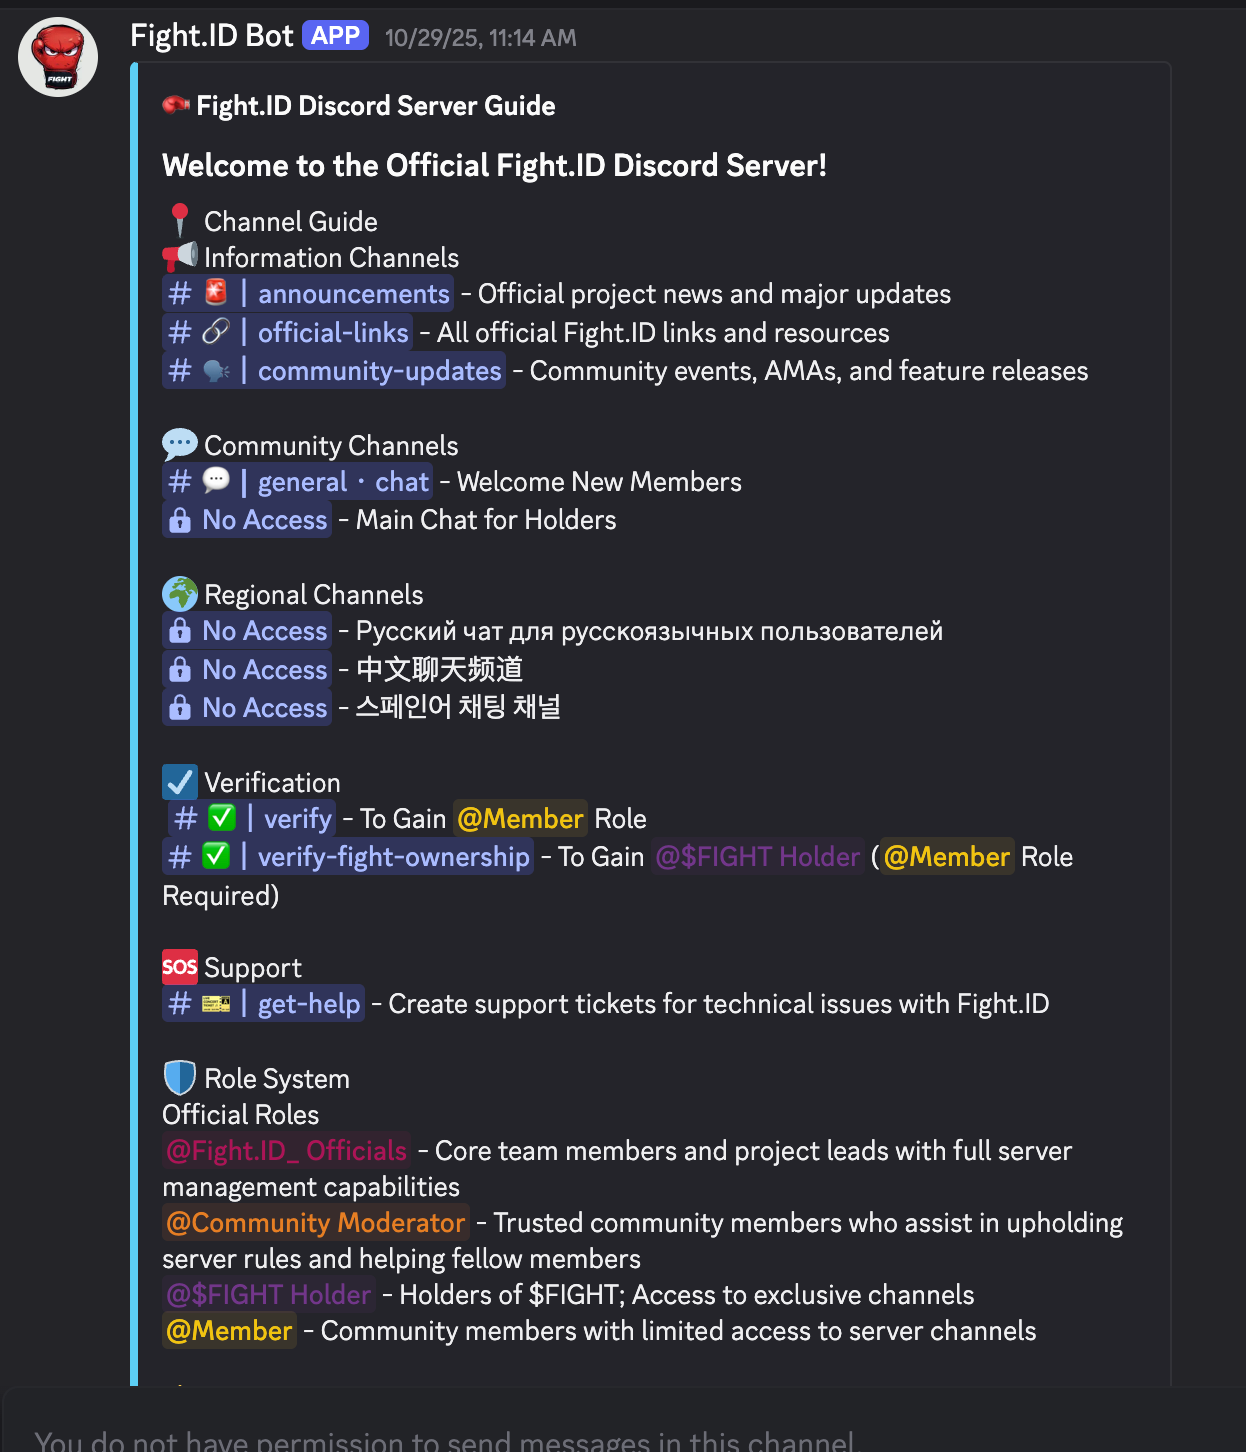Click the @Community Moderator role mention
This screenshot has height=1452, width=1246.
point(316,1223)
